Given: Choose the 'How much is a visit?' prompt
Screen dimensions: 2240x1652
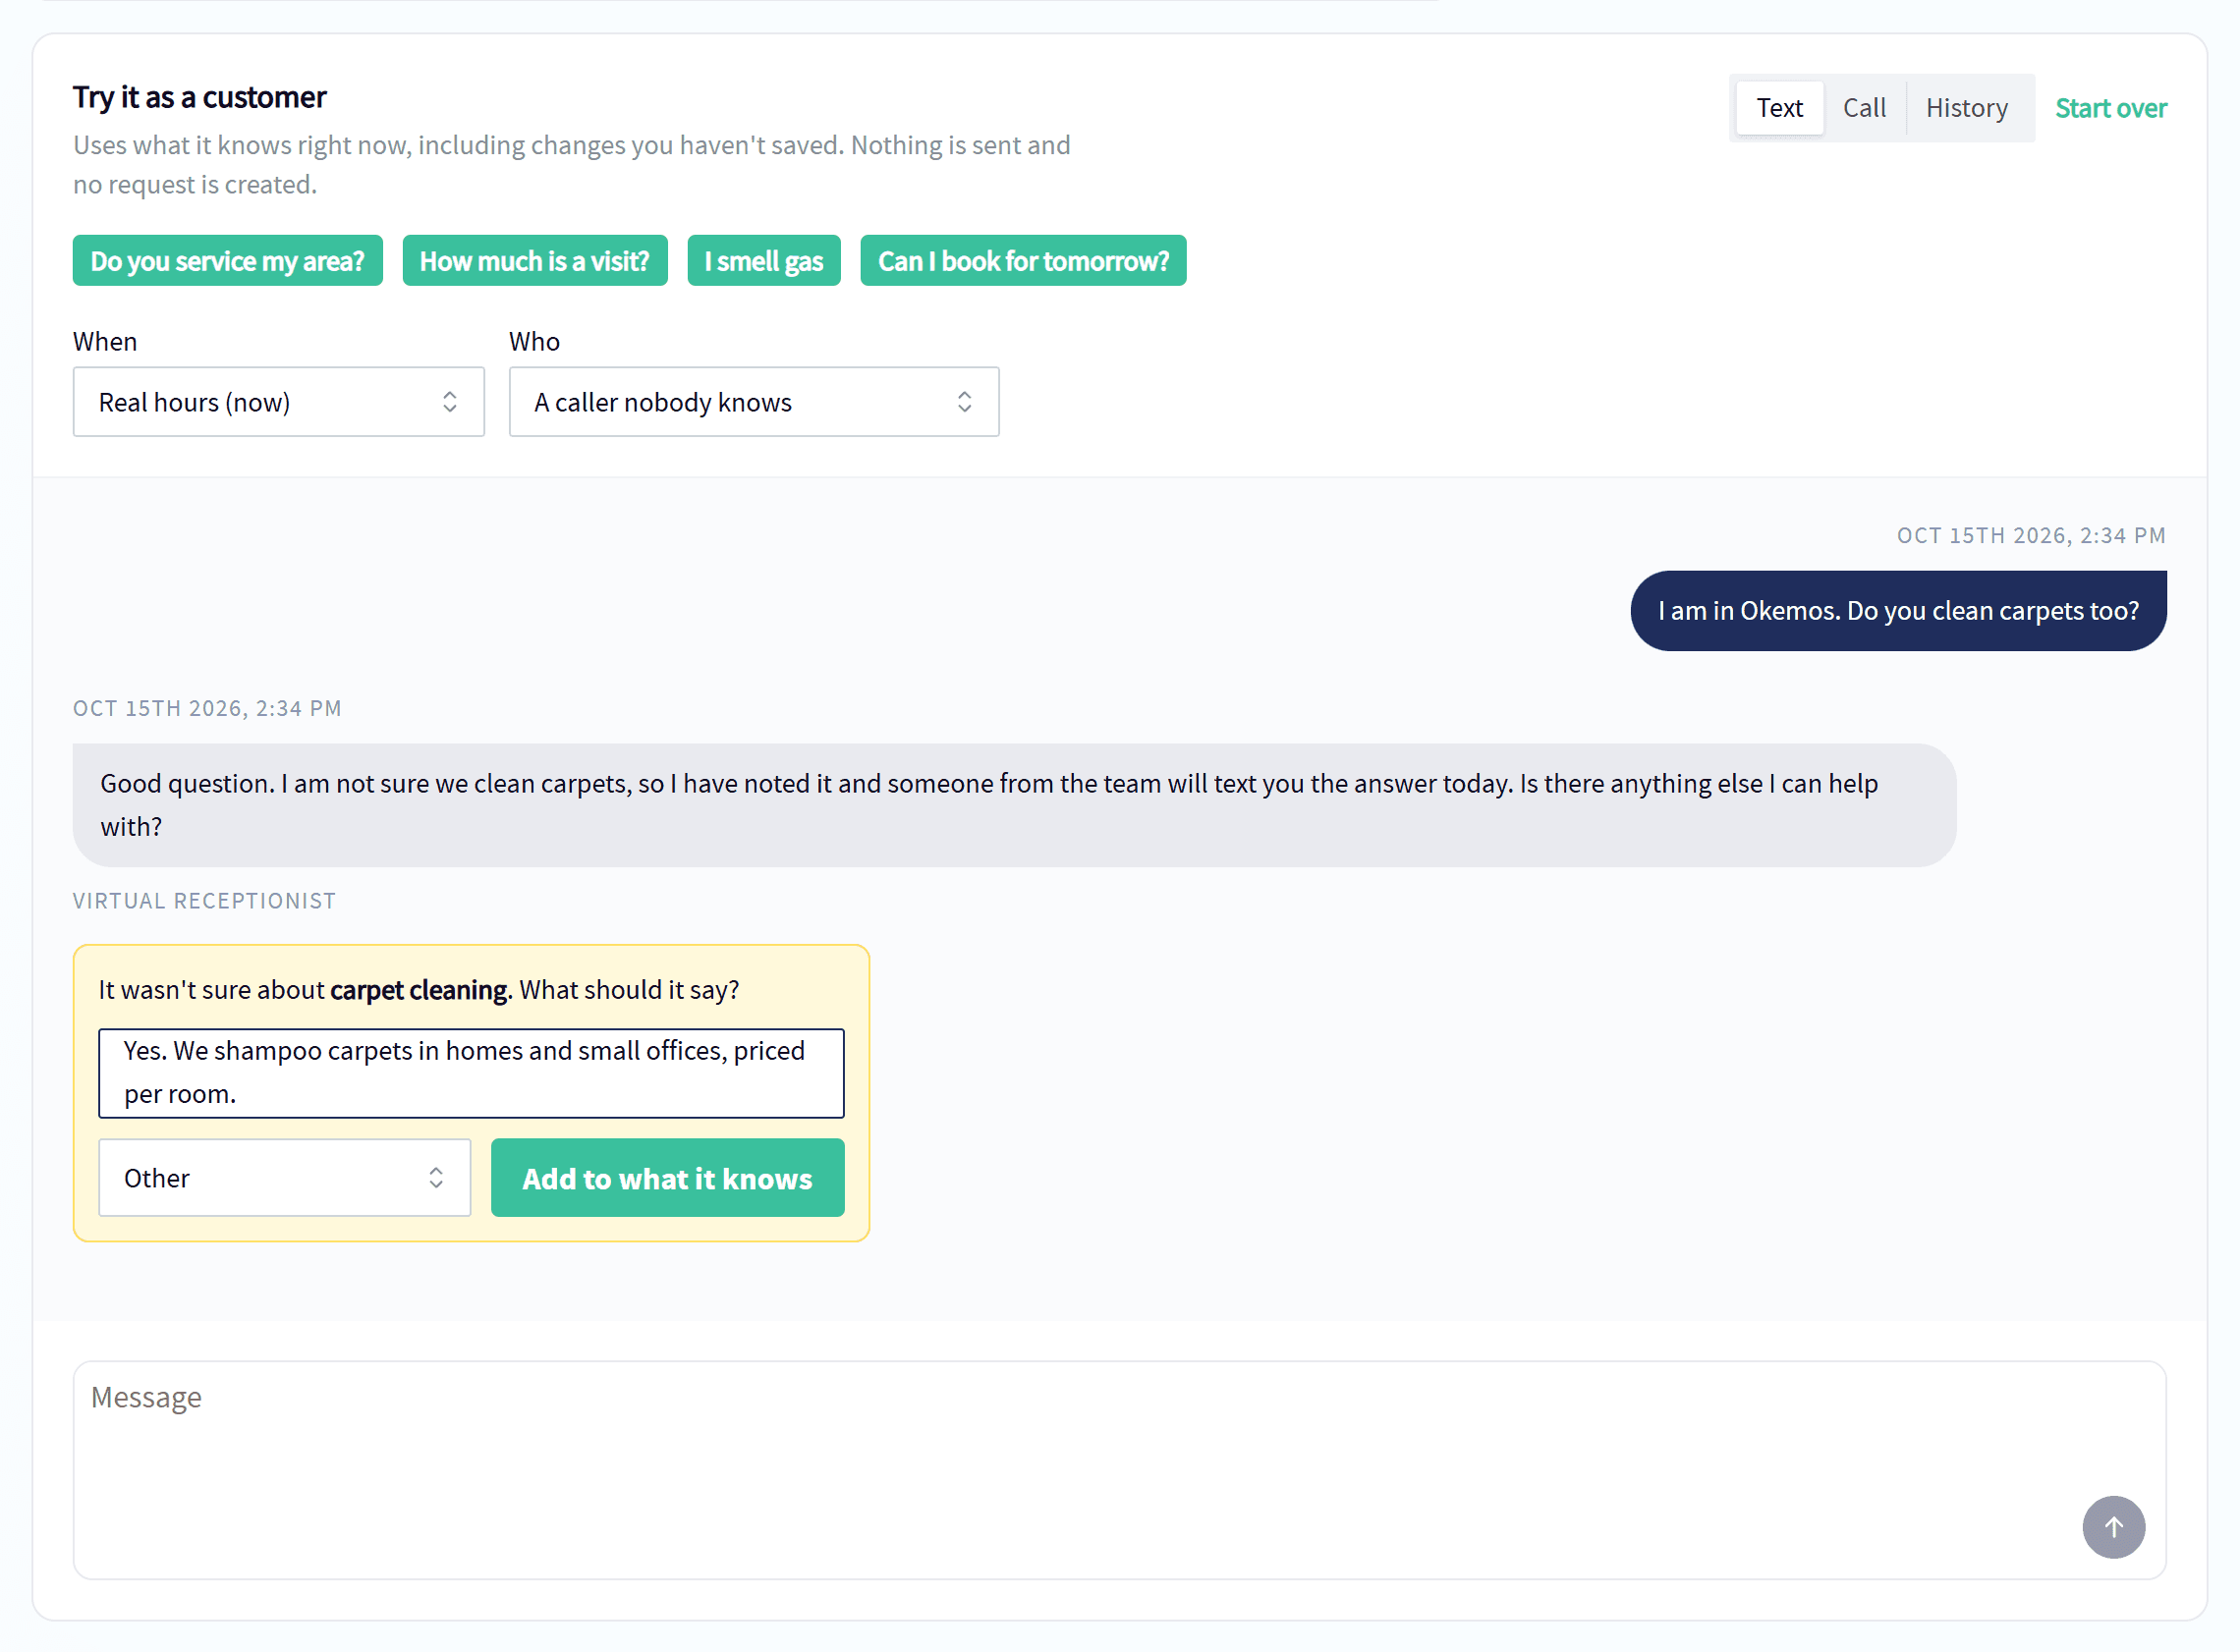Looking at the screenshot, I should (534, 261).
